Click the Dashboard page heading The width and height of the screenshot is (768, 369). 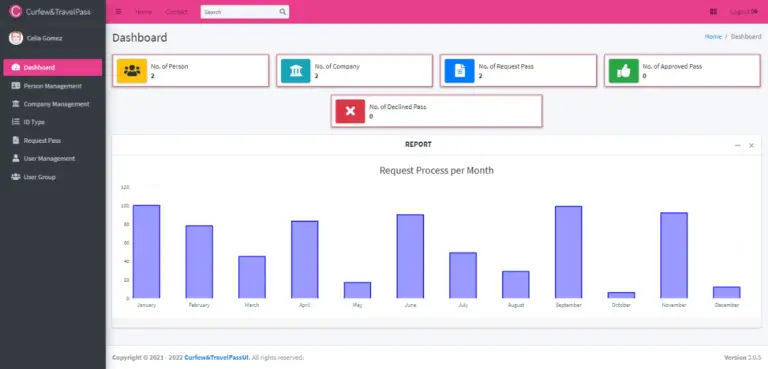click(140, 38)
